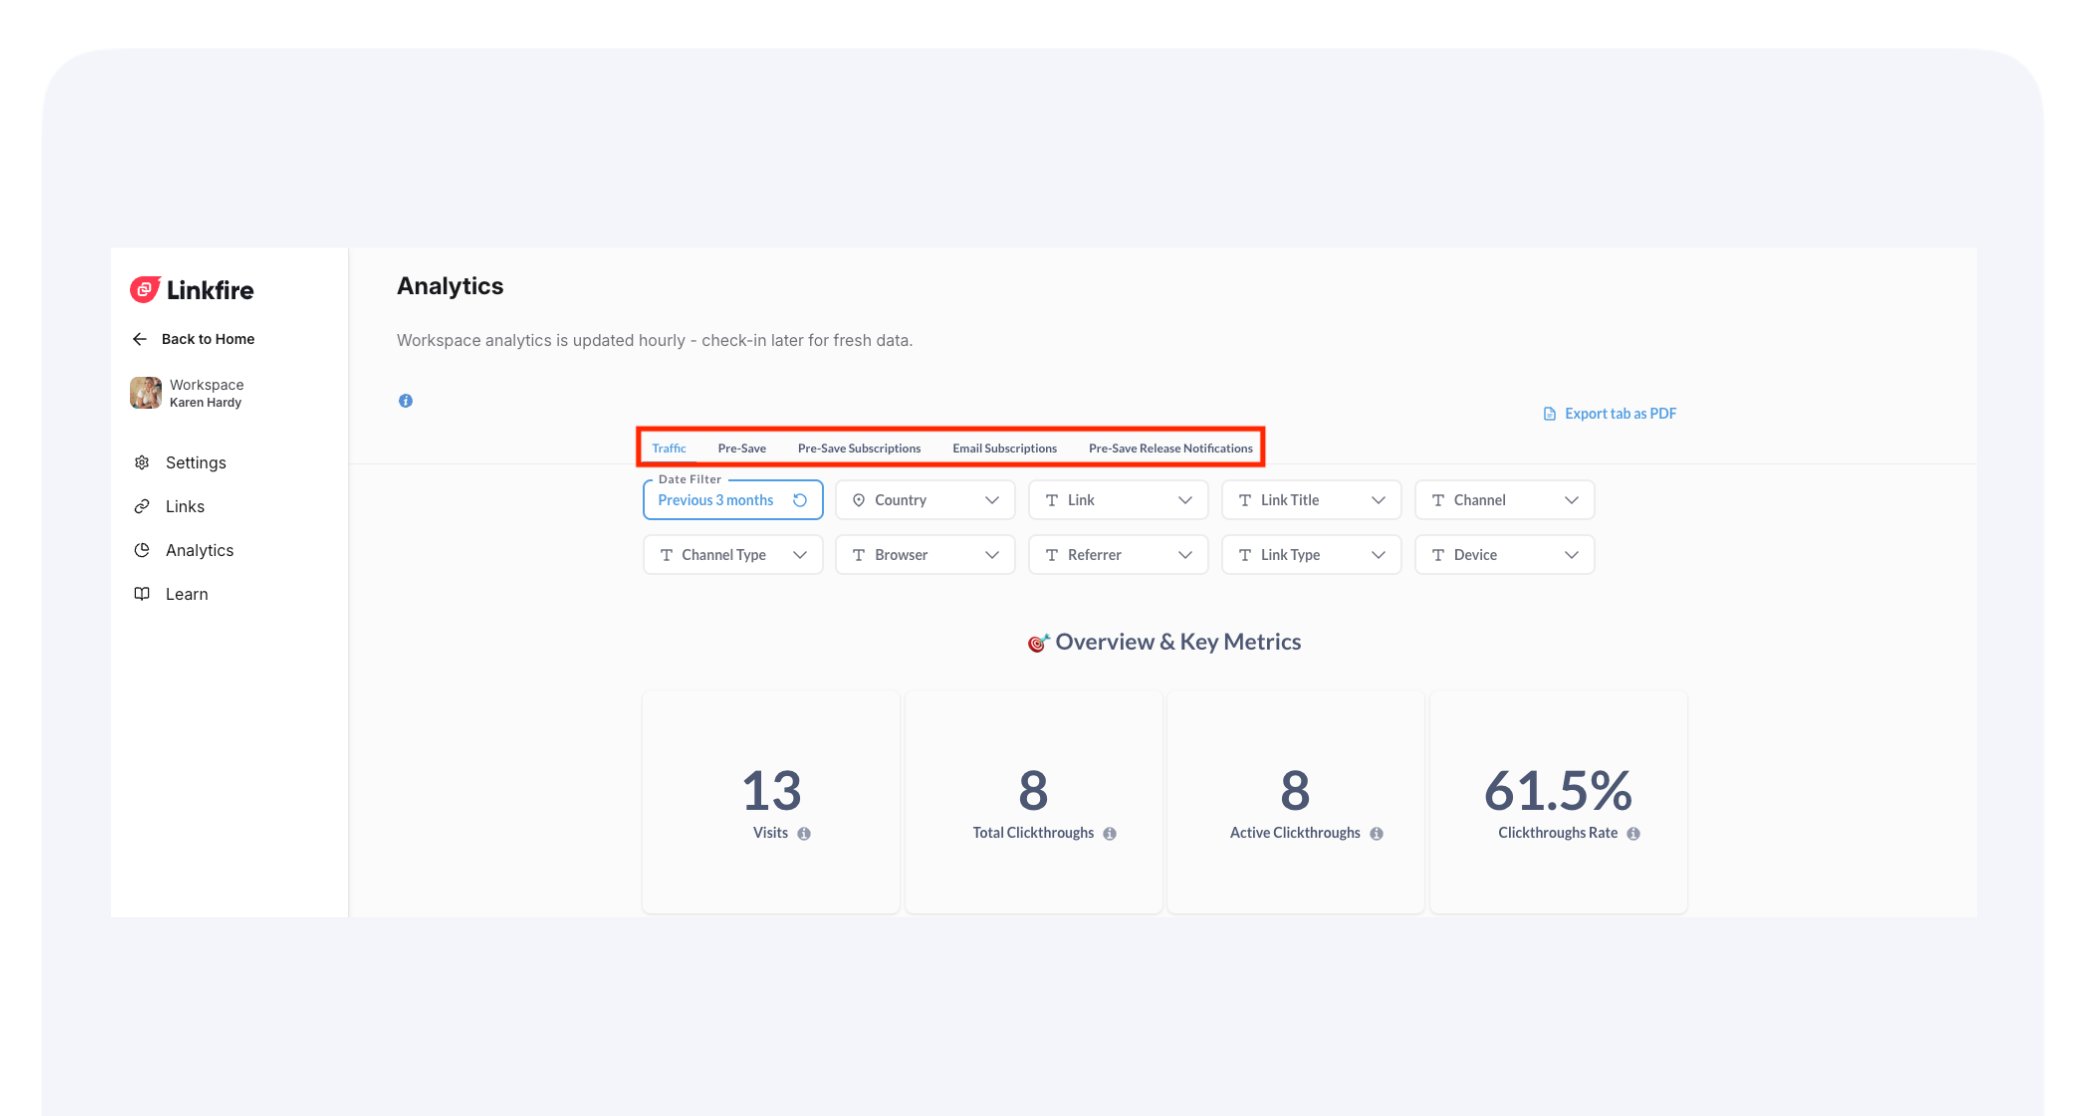The height and width of the screenshot is (1116, 2092).
Task: Click info icon beside Clickthroughs Rate
Action: point(1633,834)
